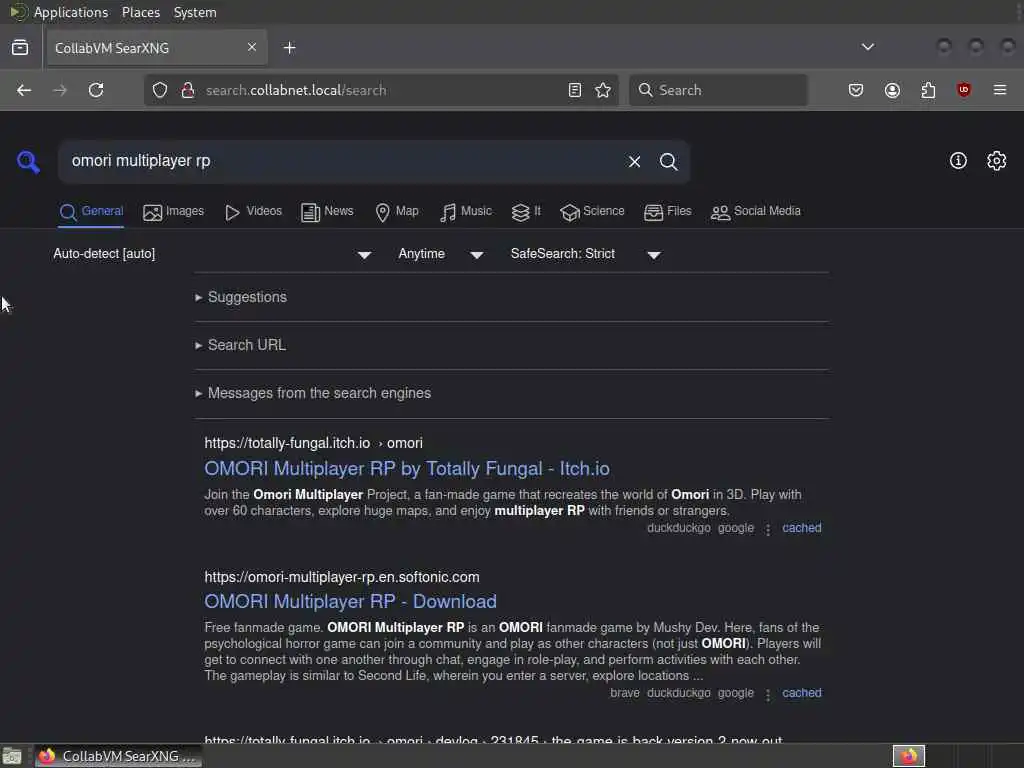
Task: Click the SearXNG magnifier logo
Action: tap(28, 161)
